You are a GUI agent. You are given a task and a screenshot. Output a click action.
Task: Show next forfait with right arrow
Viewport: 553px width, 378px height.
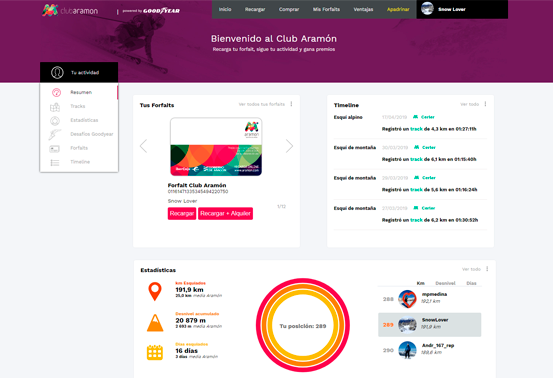289,146
